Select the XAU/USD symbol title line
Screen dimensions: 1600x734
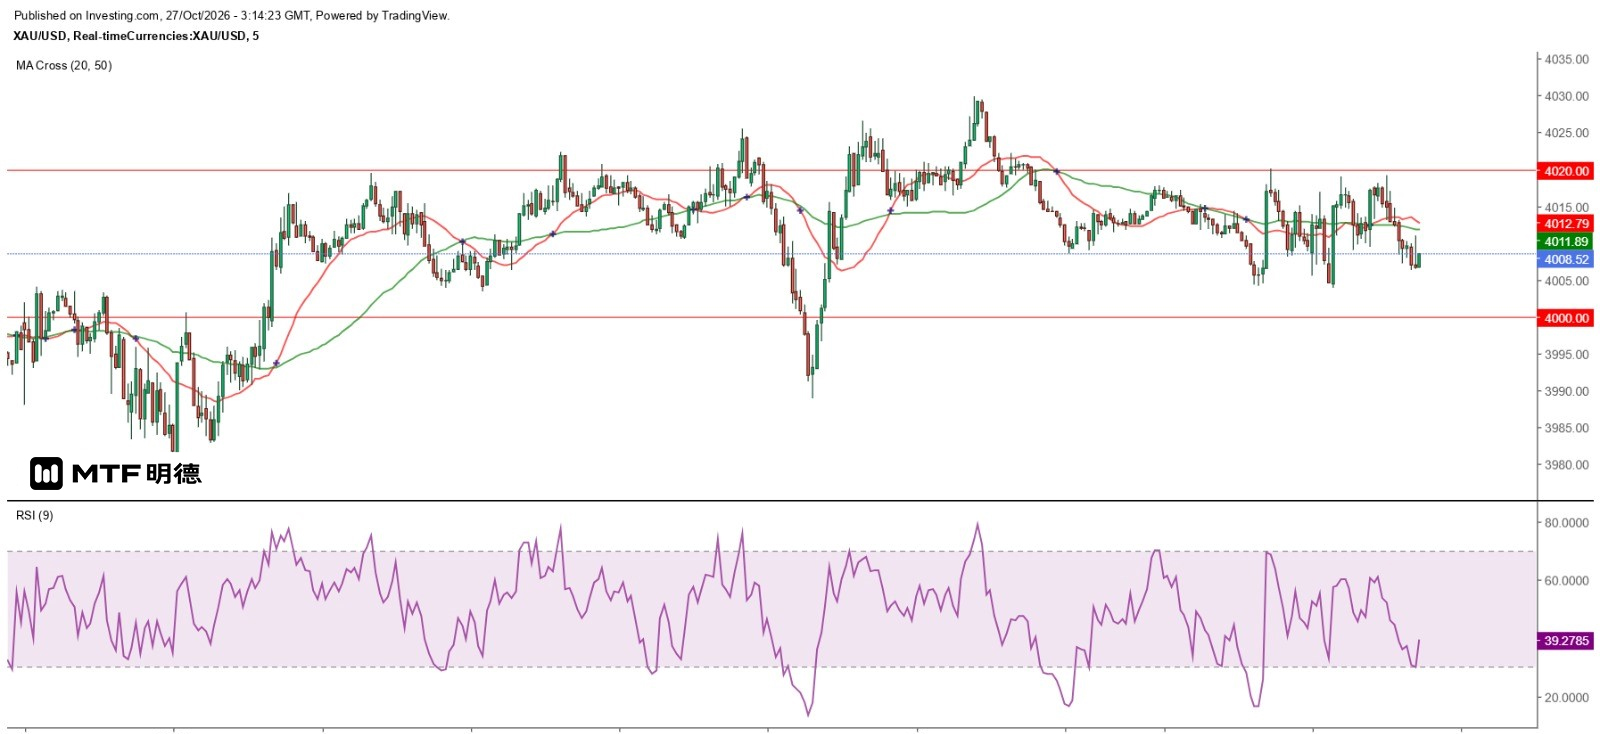click(x=136, y=36)
